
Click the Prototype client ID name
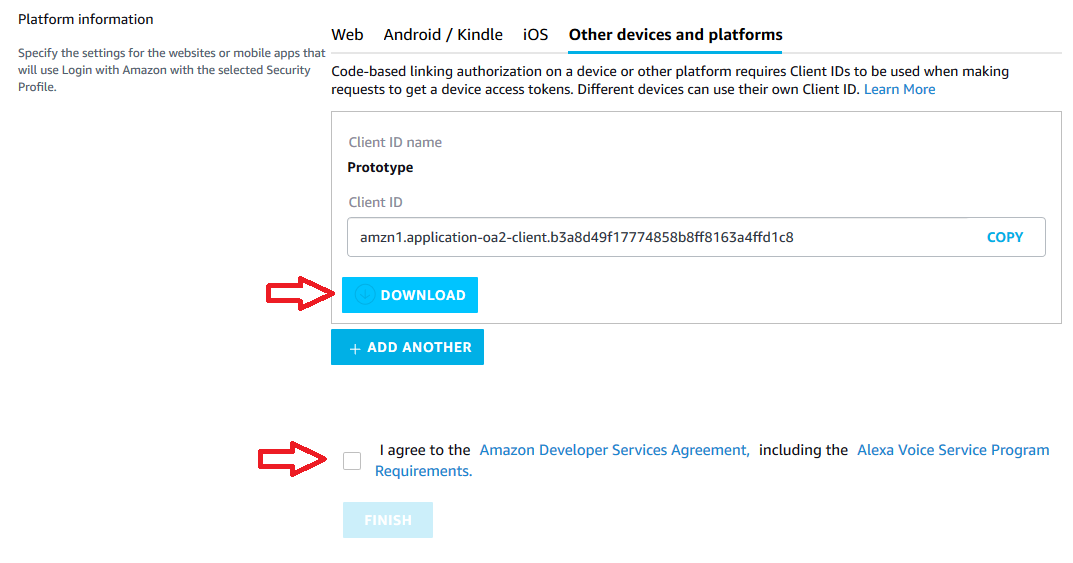click(380, 168)
